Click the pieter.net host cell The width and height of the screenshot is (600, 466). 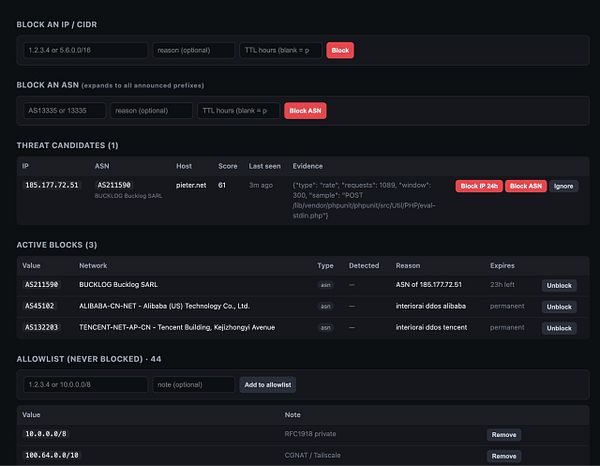click(x=191, y=185)
